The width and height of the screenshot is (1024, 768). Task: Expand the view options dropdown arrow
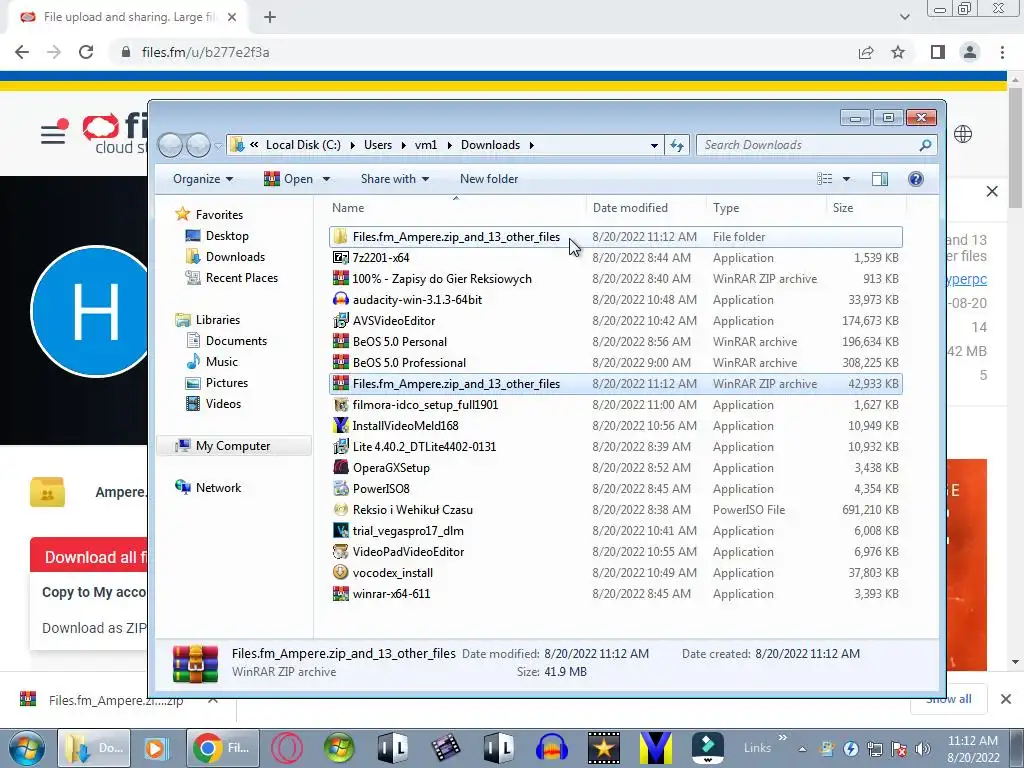[846, 179]
